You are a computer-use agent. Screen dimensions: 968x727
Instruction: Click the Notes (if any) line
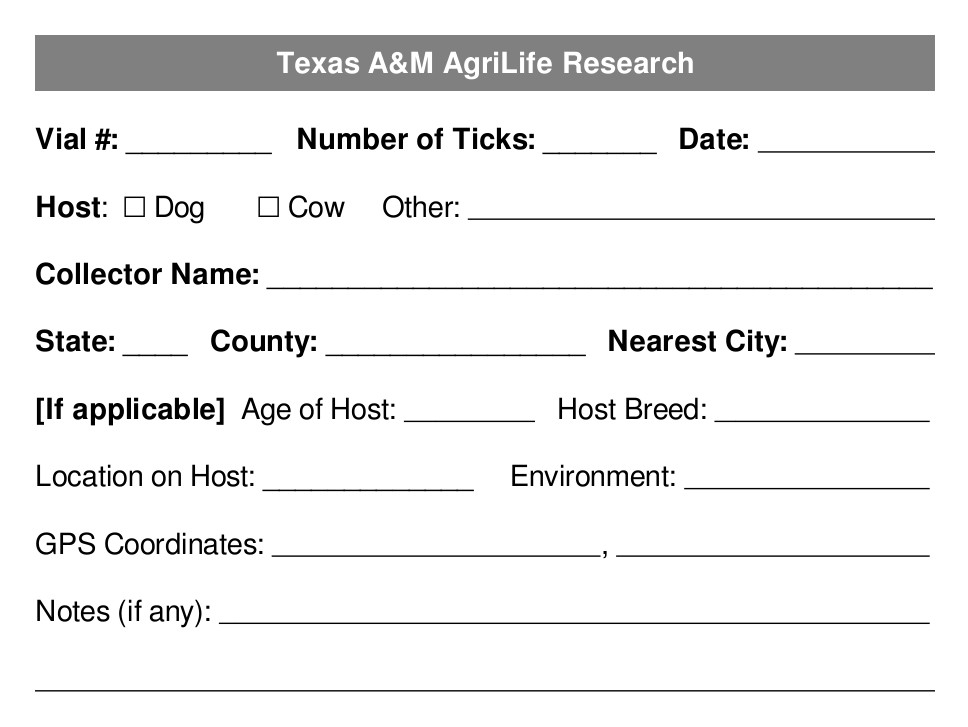click(573, 613)
